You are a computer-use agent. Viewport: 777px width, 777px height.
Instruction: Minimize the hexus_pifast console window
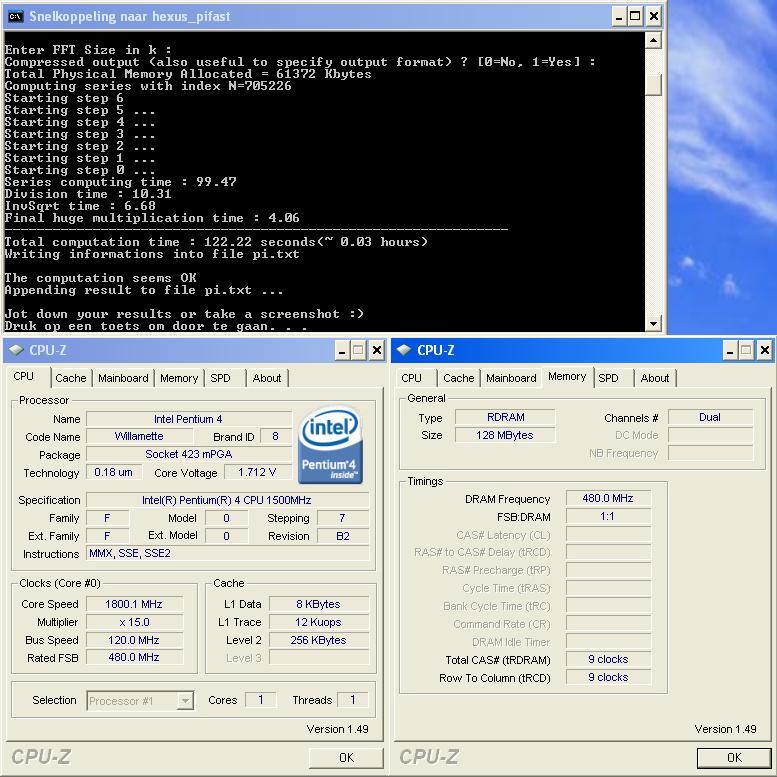coord(618,17)
